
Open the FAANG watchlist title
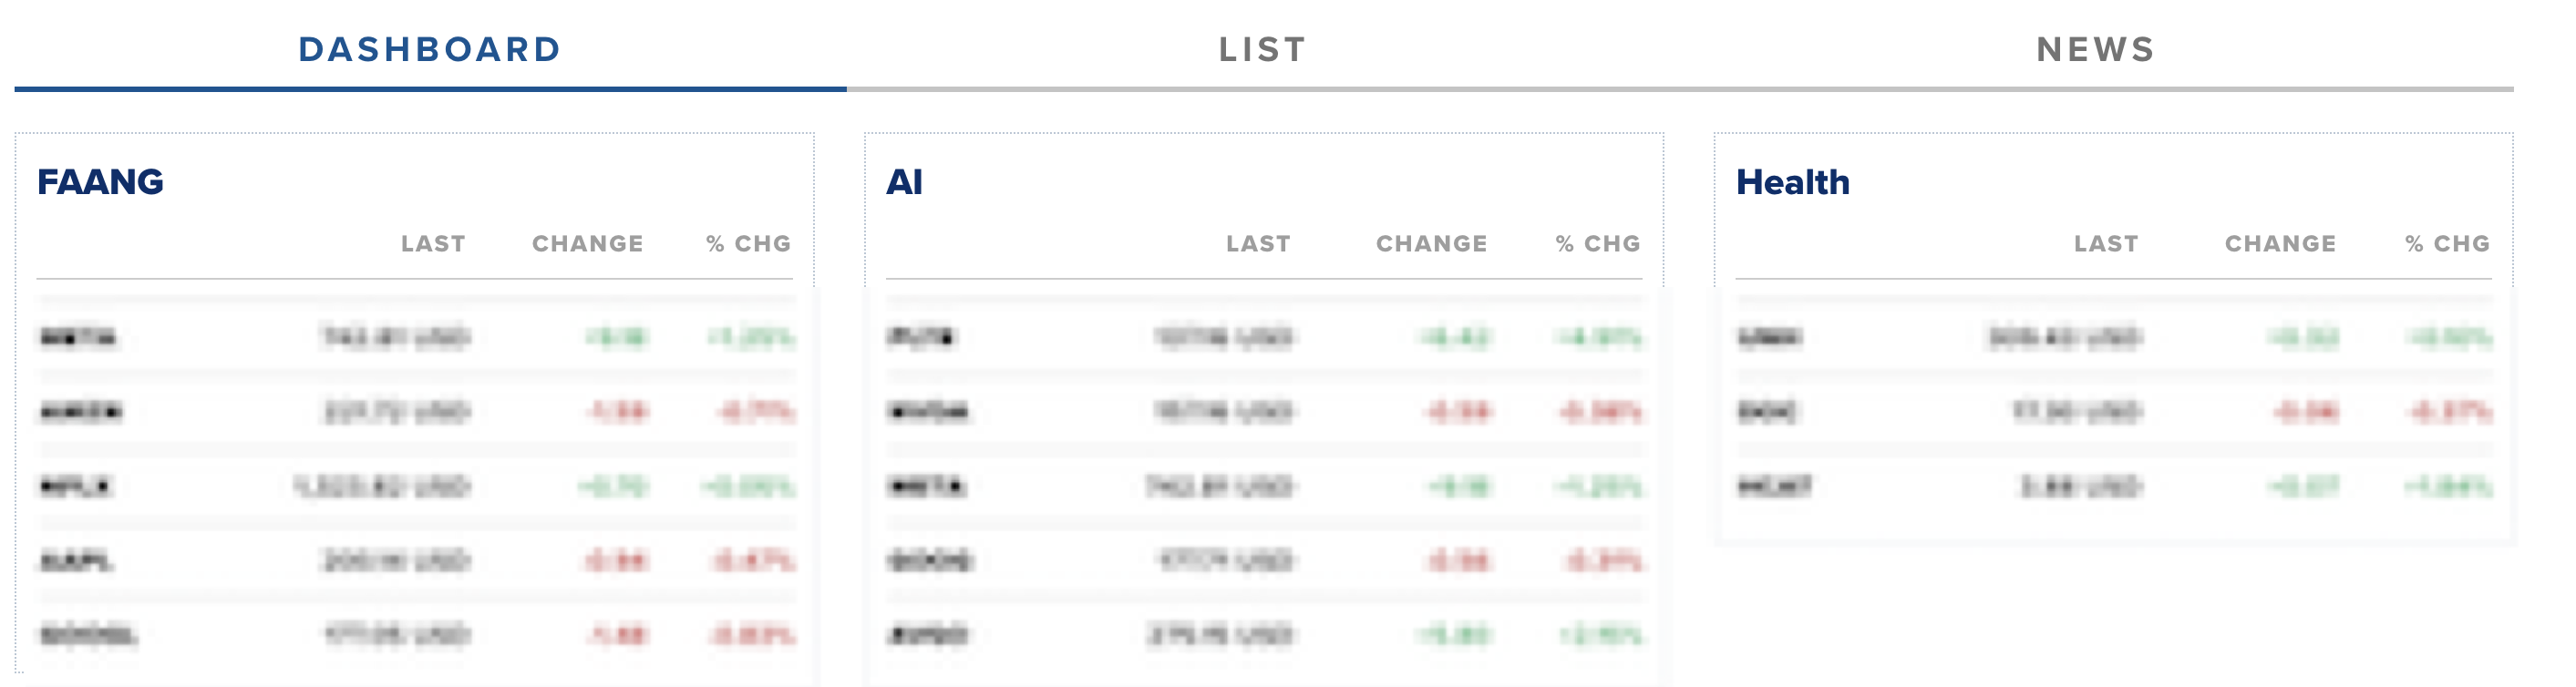click(100, 182)
